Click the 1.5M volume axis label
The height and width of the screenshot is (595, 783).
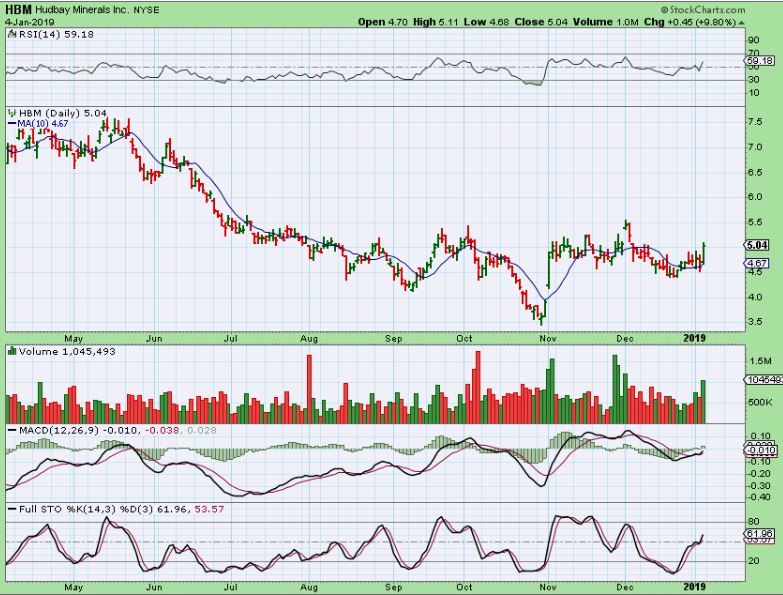[761, 361]
